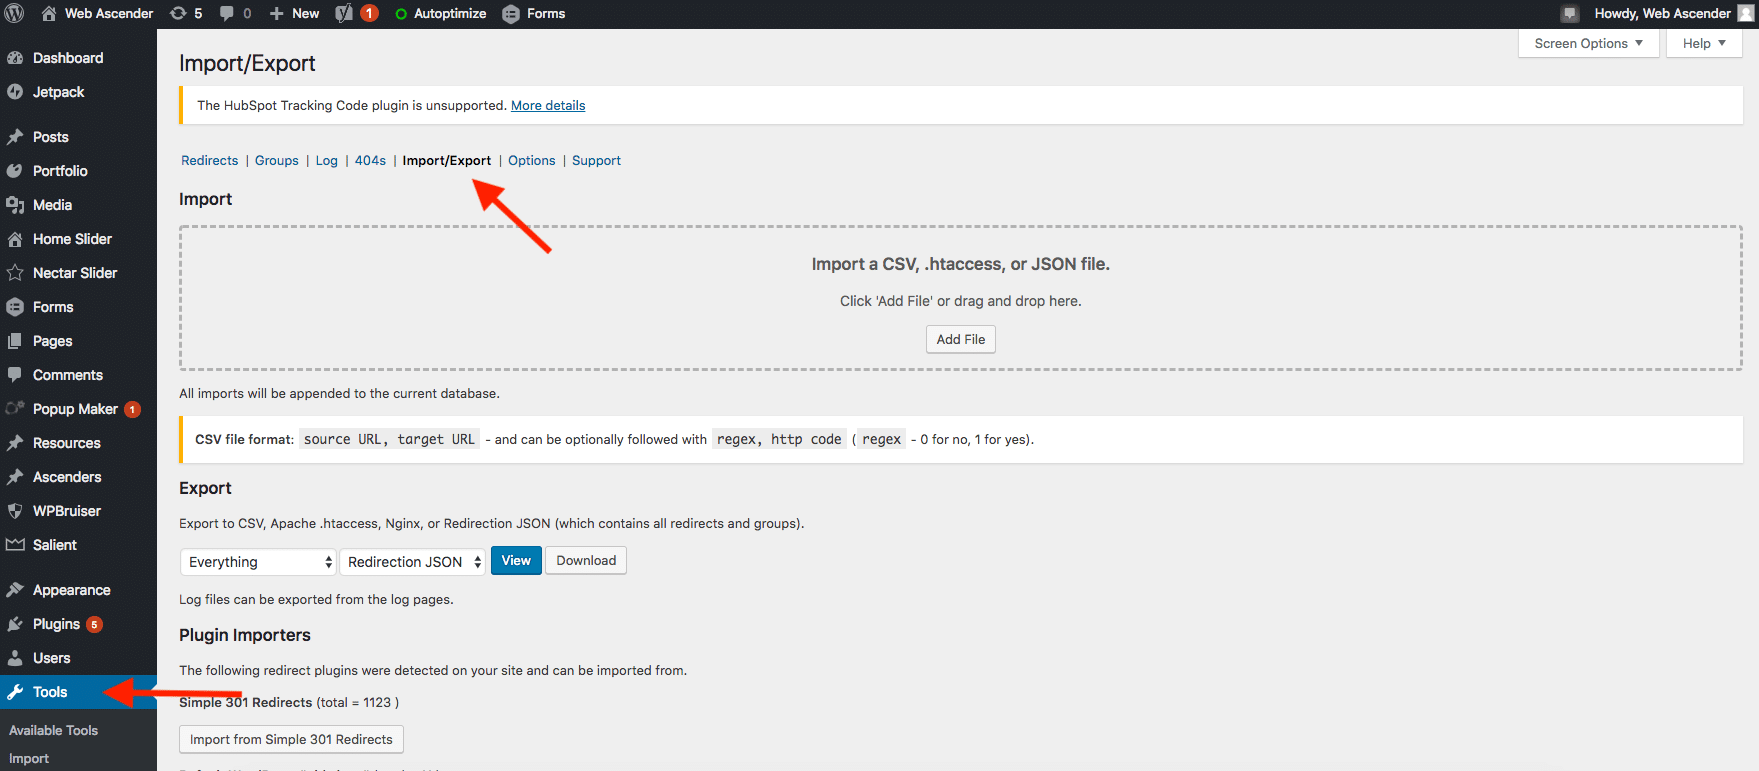Screen dimensions: 1759x771
Task: Go to Plugins in the sidebar
Action: 56,624
